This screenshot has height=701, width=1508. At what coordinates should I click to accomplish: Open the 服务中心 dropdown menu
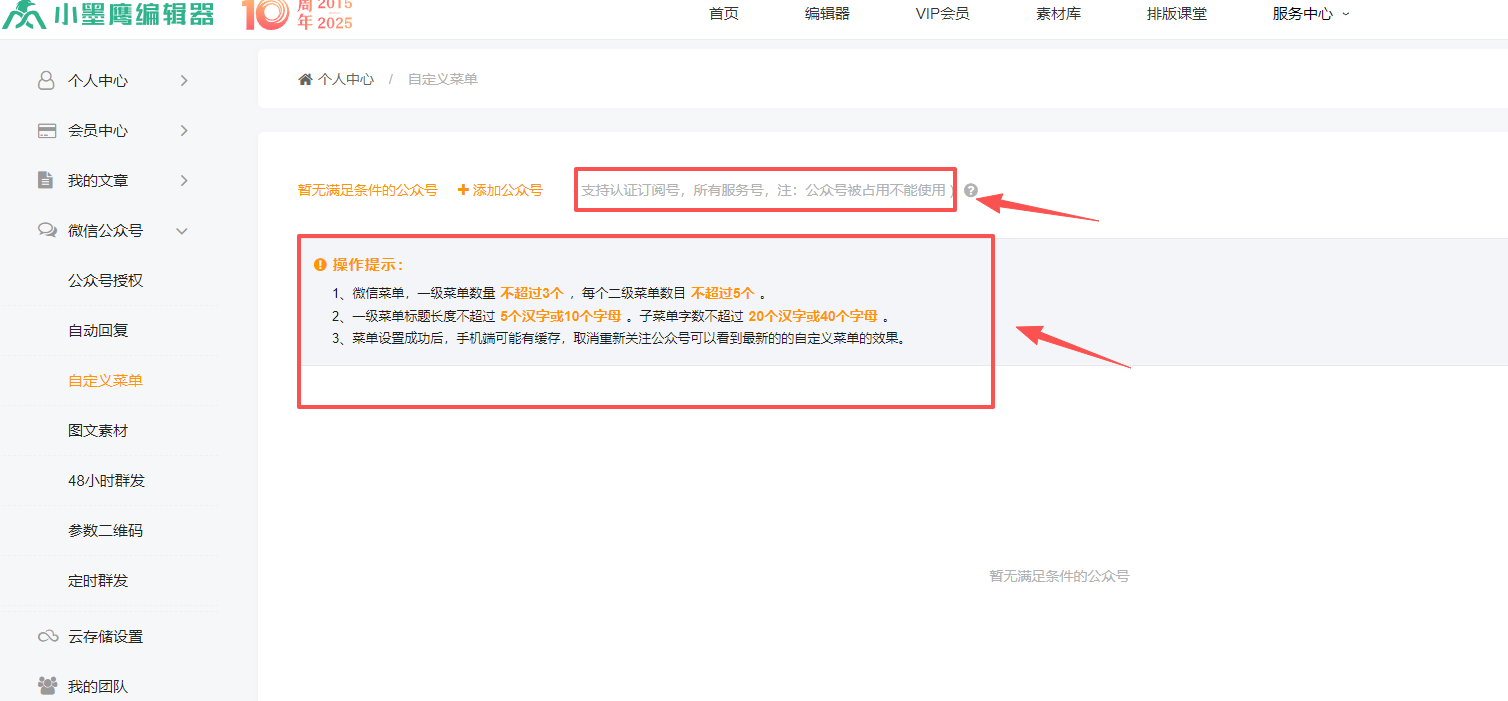[1310, 14]
